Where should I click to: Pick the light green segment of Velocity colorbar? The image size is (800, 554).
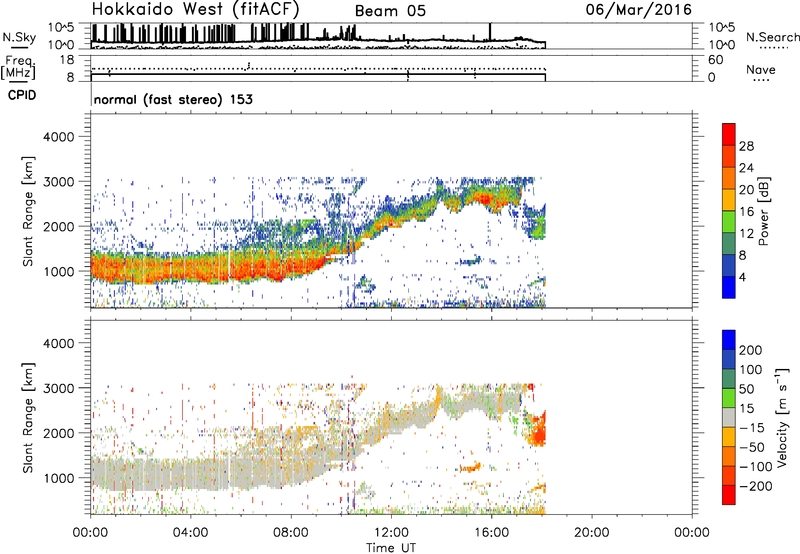pos(729,398)
